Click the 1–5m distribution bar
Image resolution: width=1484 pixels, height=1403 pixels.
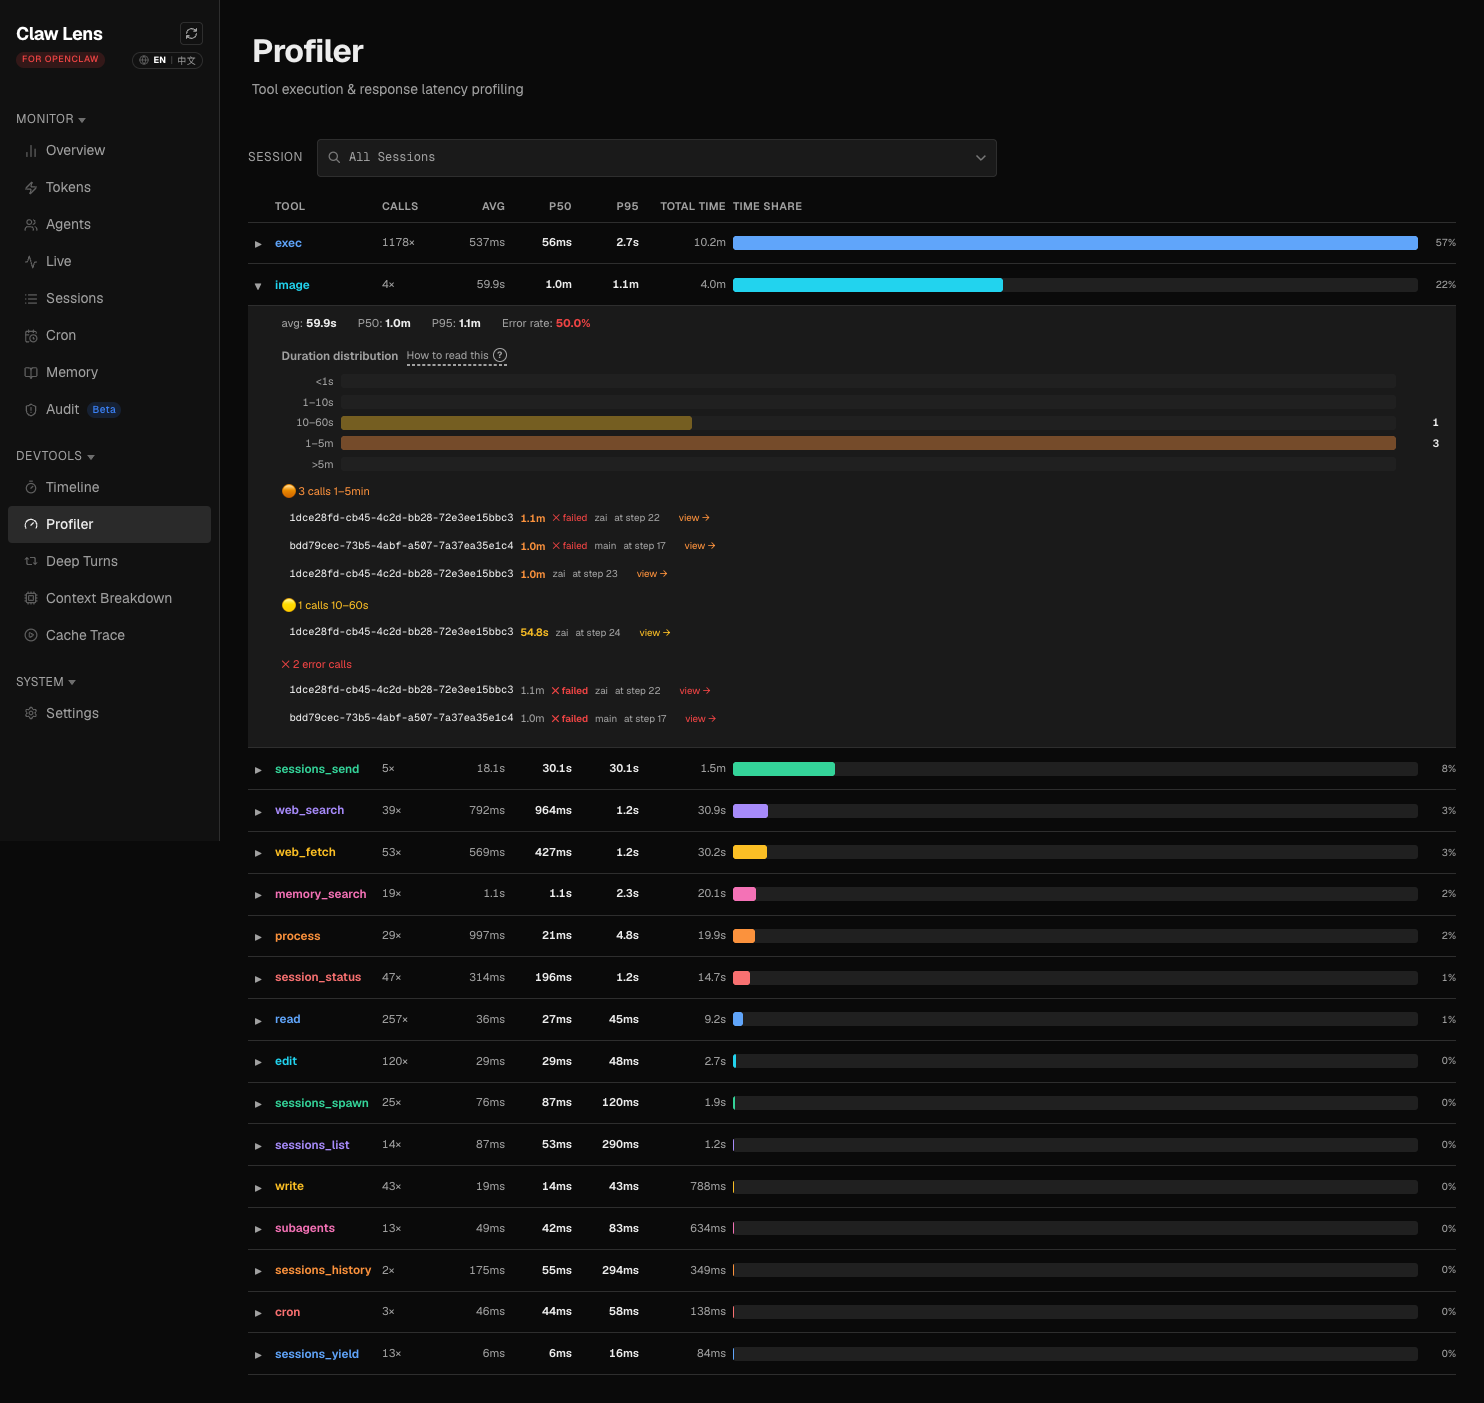click(x=868, y=443)
